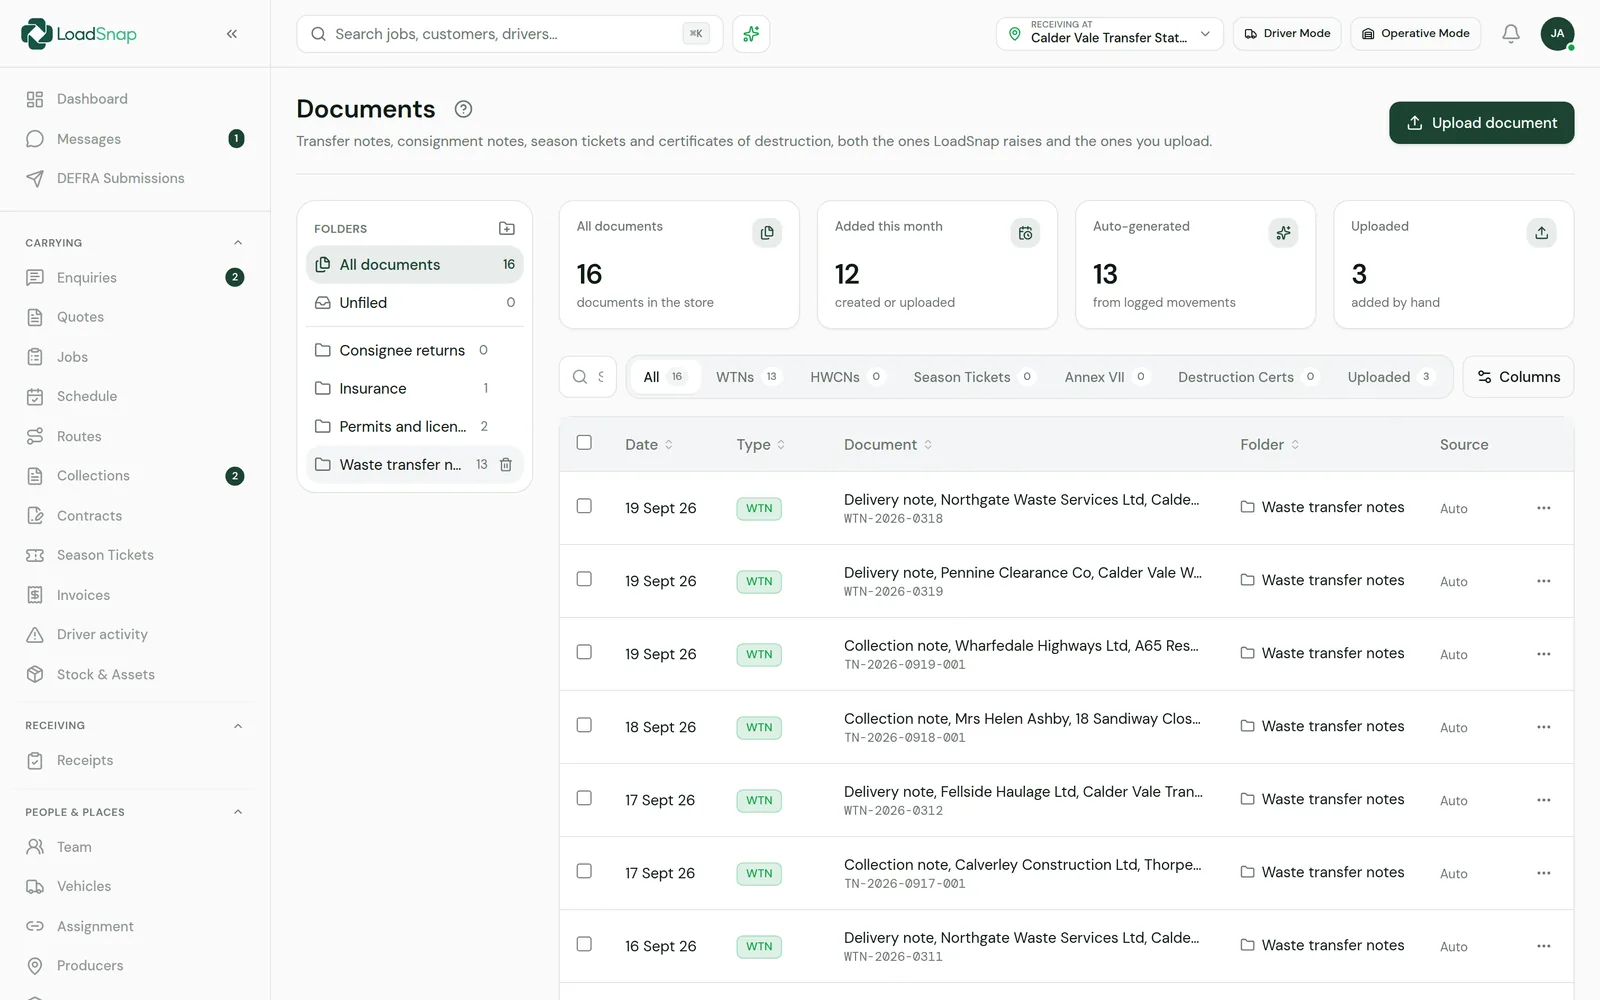Collapse the People & Places section
Viewport: 1600px width, 1000px height.
tap(238, 812)
